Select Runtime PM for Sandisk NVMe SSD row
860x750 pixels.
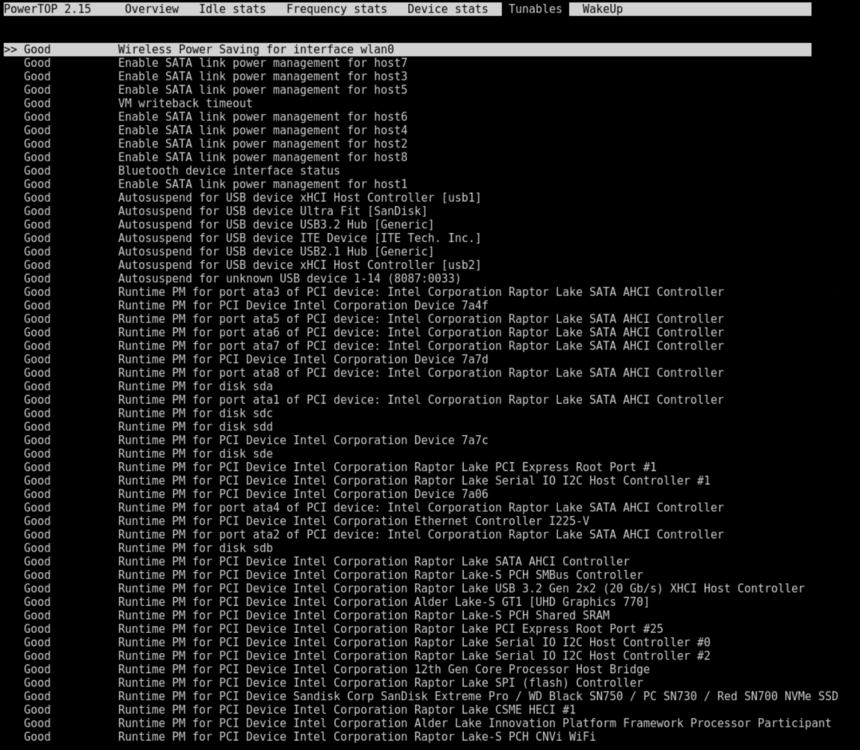(x=431, y=696)
